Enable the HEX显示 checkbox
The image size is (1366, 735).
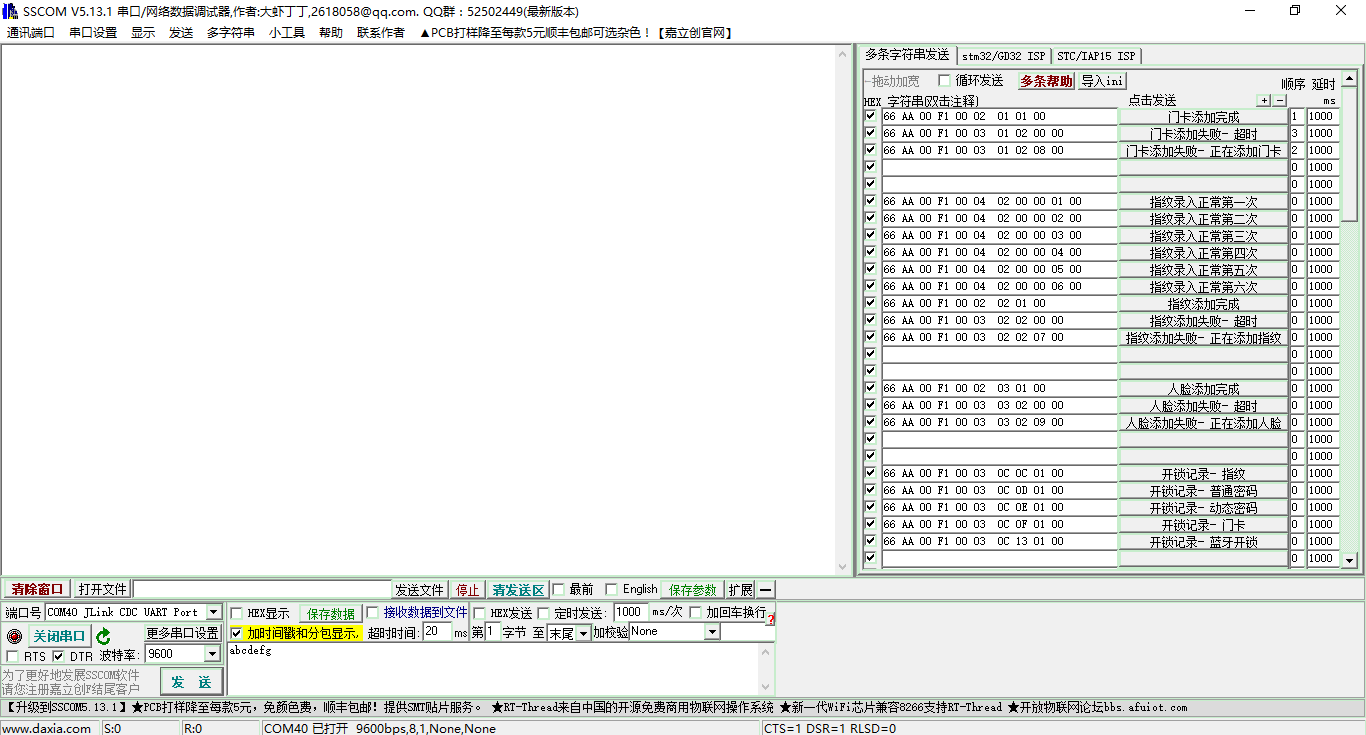tap(237, 612)
